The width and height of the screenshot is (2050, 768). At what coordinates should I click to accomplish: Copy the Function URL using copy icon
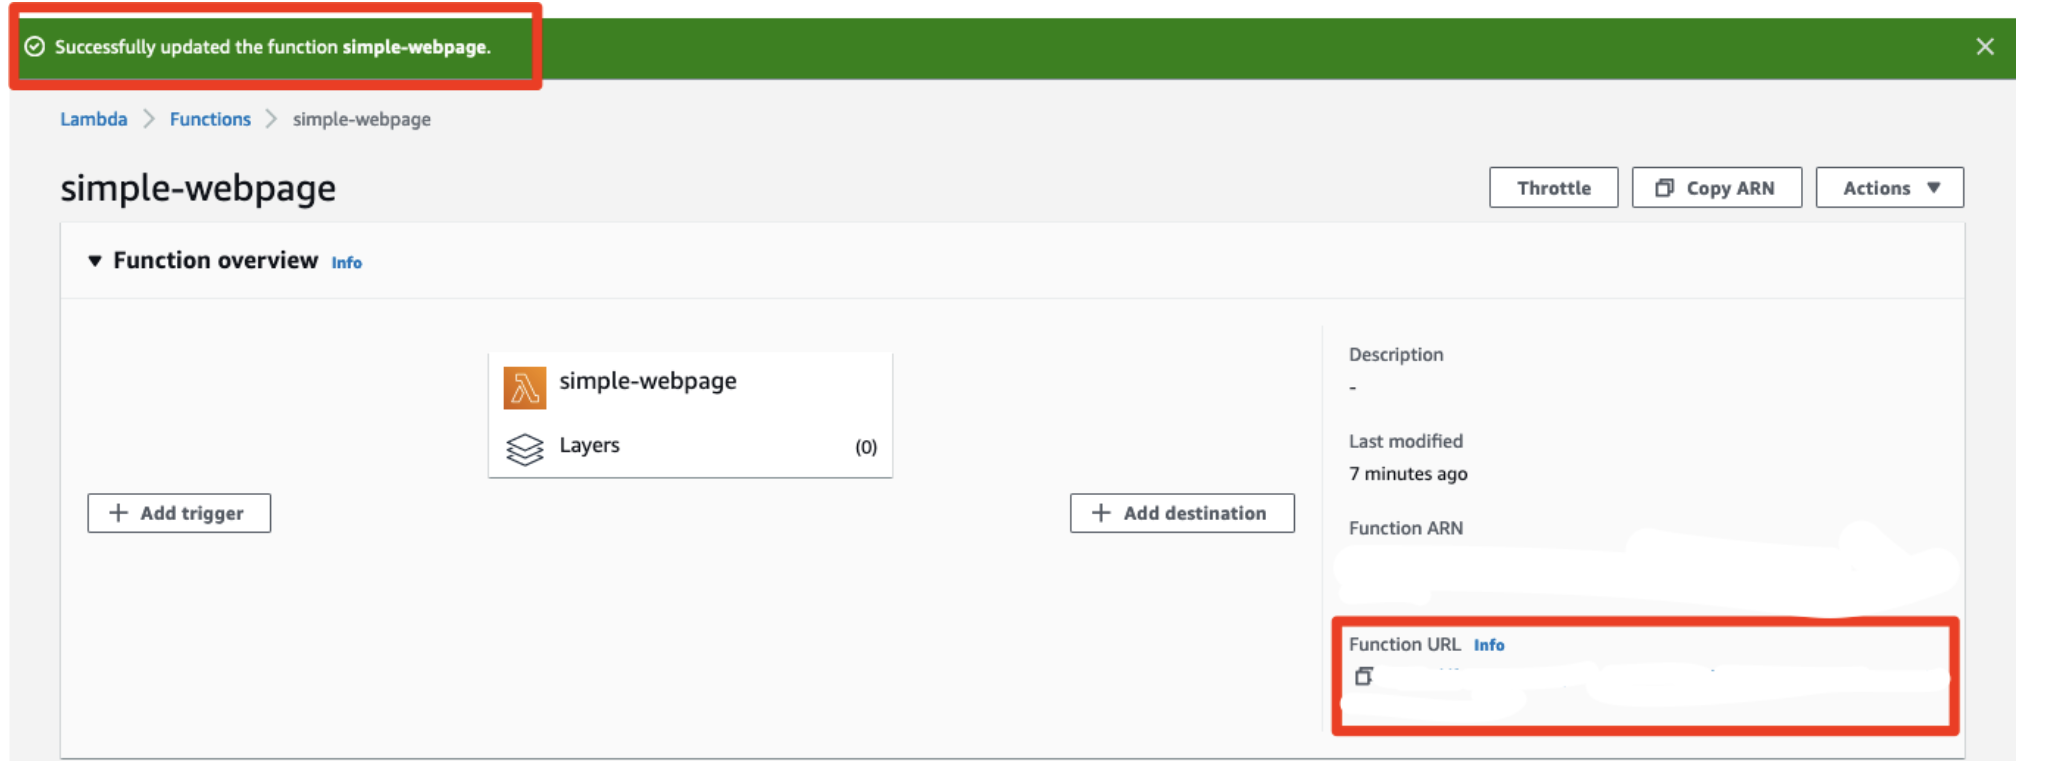[1363, 677]
